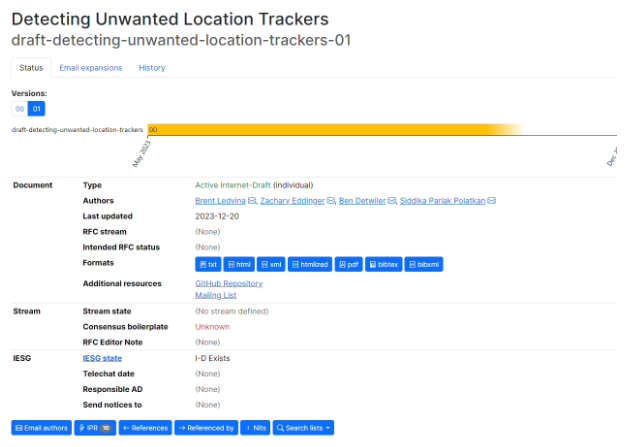Click the email envelope icon beside Brent Ledvina
625x447 pixels.
[x=253, y=201]
